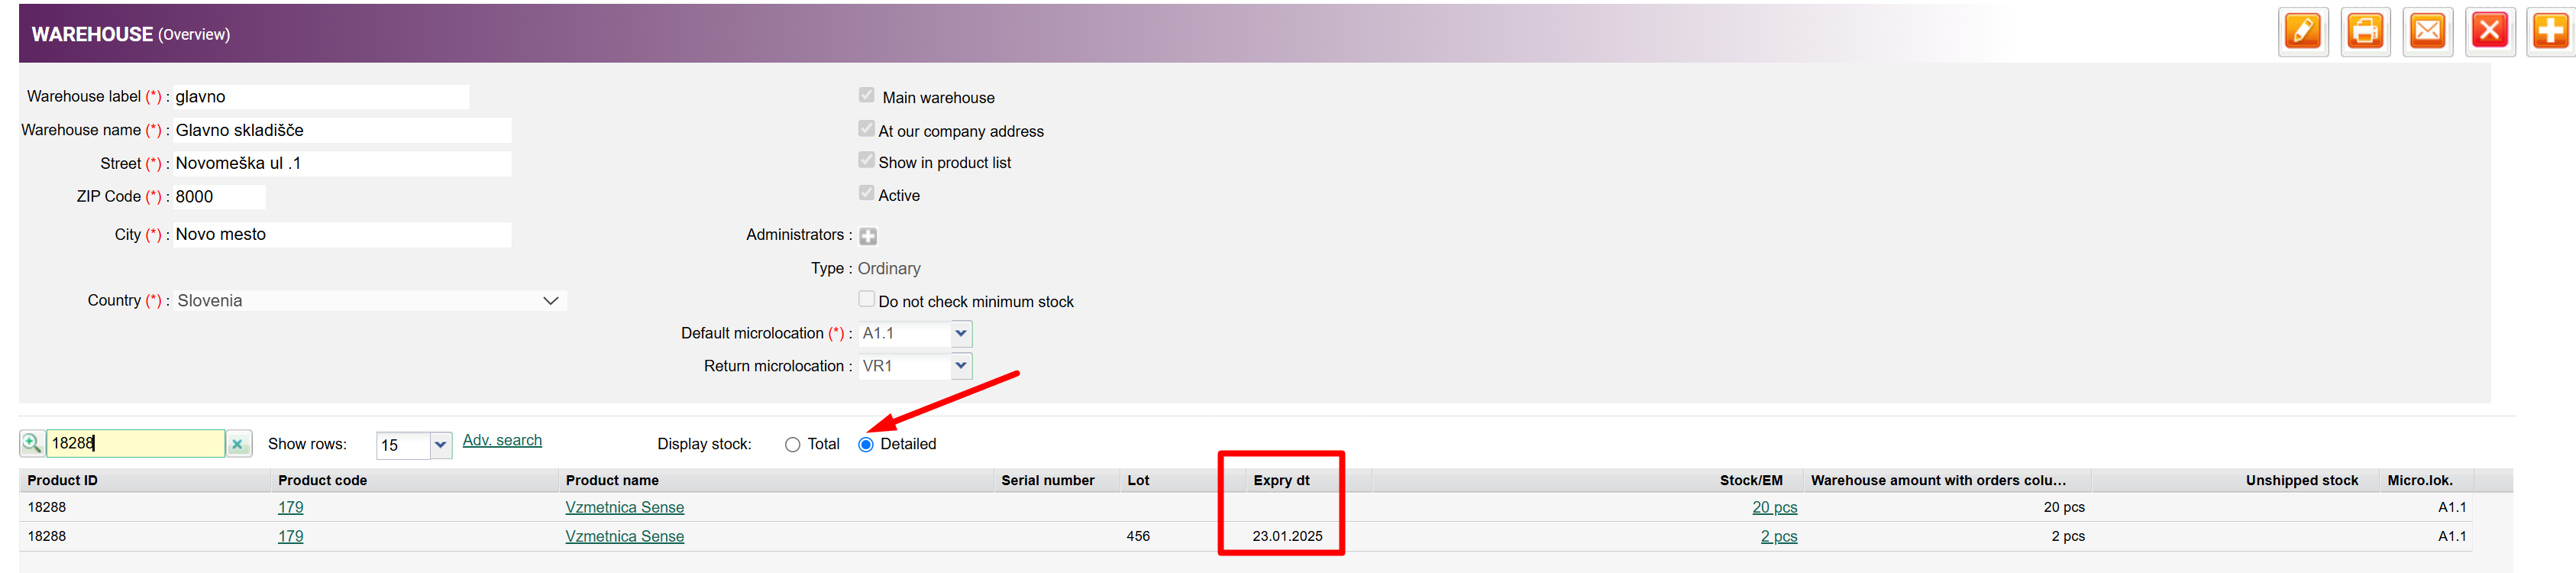Screen dimensions: 2576x573
Task: Open the Country dropdown showing Slovenia
Action: [x=370, y=301]
